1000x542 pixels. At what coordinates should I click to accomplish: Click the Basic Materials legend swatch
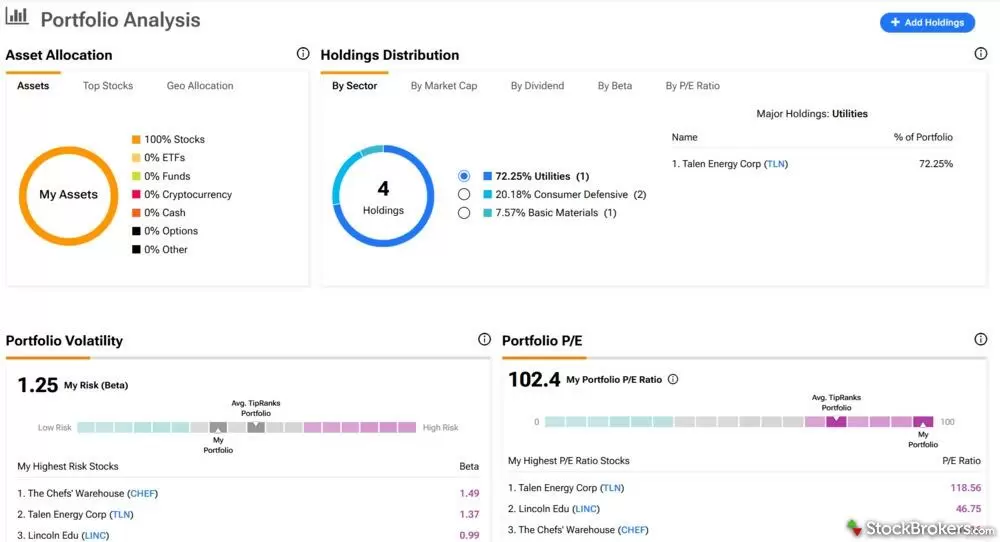click(487, 213)
